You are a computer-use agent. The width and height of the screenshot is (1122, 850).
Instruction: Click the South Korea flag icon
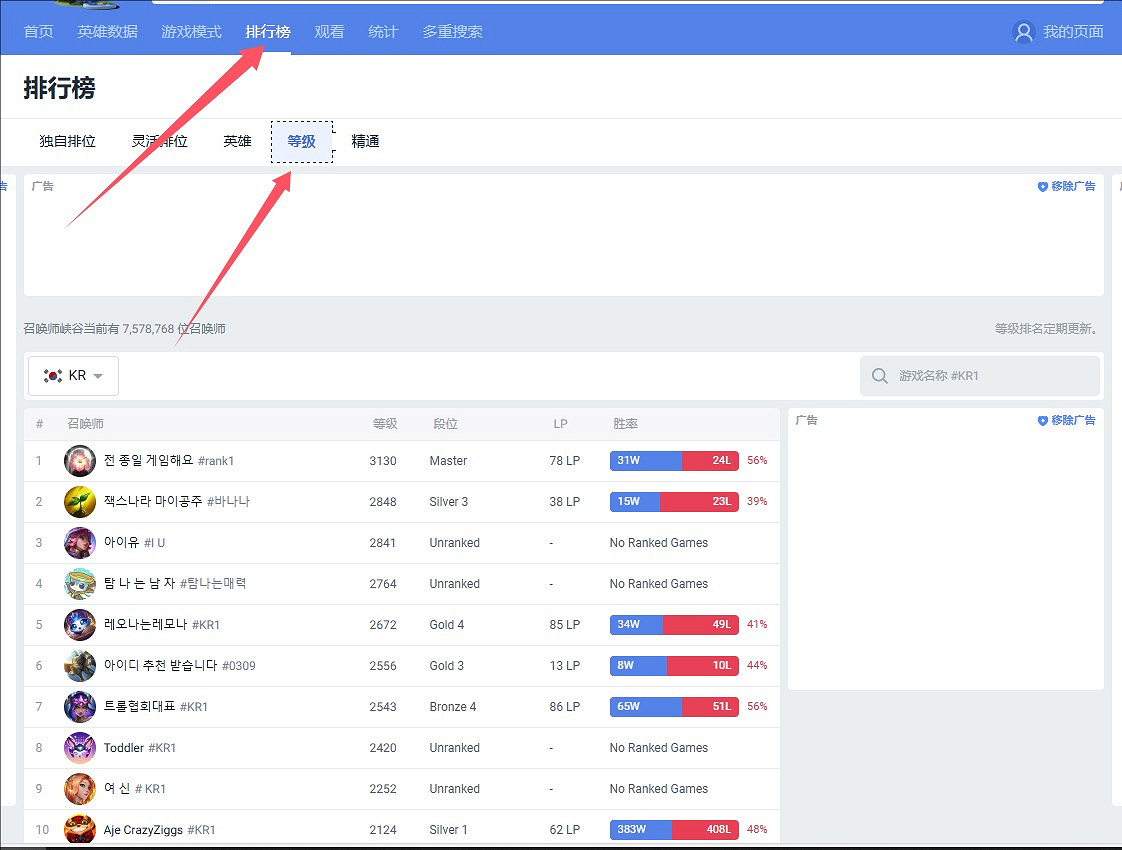point(53,376)
